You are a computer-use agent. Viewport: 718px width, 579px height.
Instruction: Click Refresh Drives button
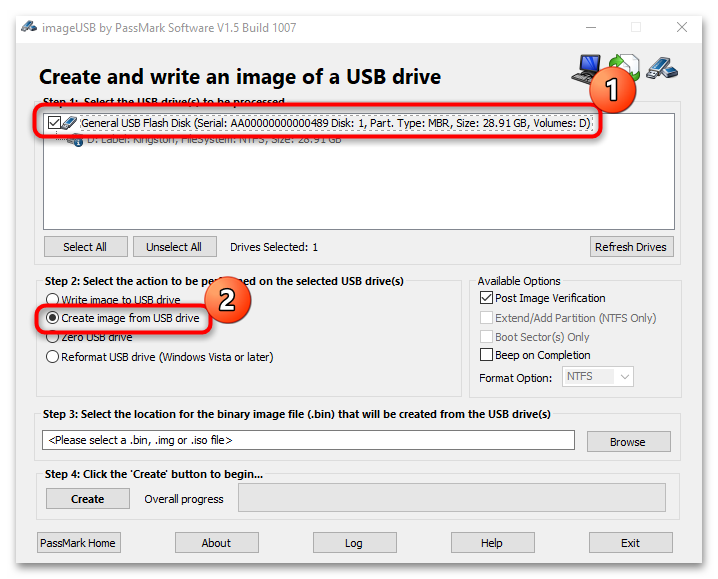pos(631,247)
